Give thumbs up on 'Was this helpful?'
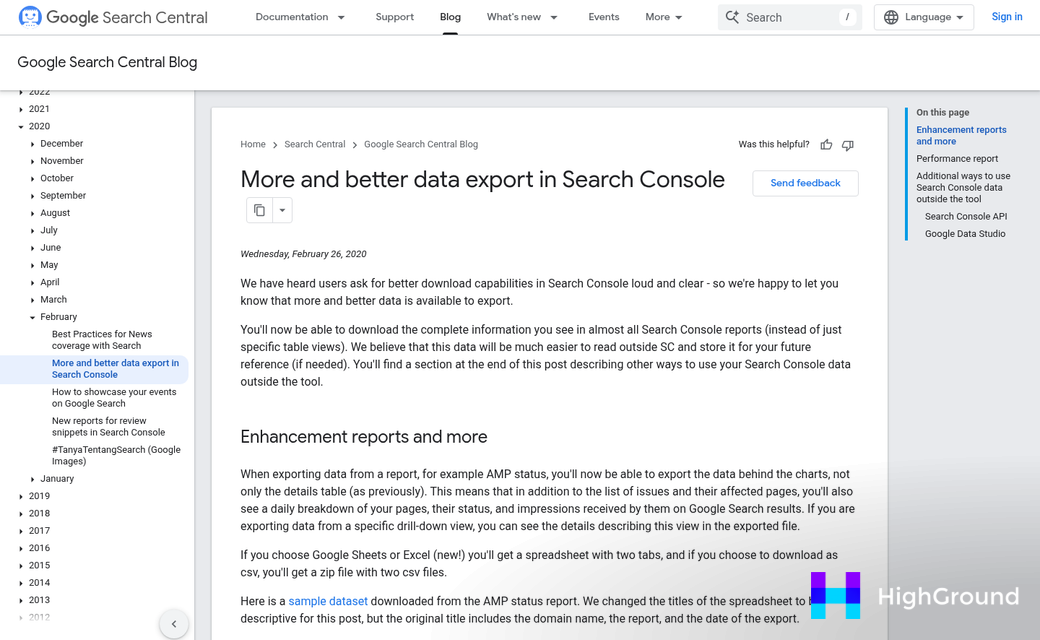 826,144
